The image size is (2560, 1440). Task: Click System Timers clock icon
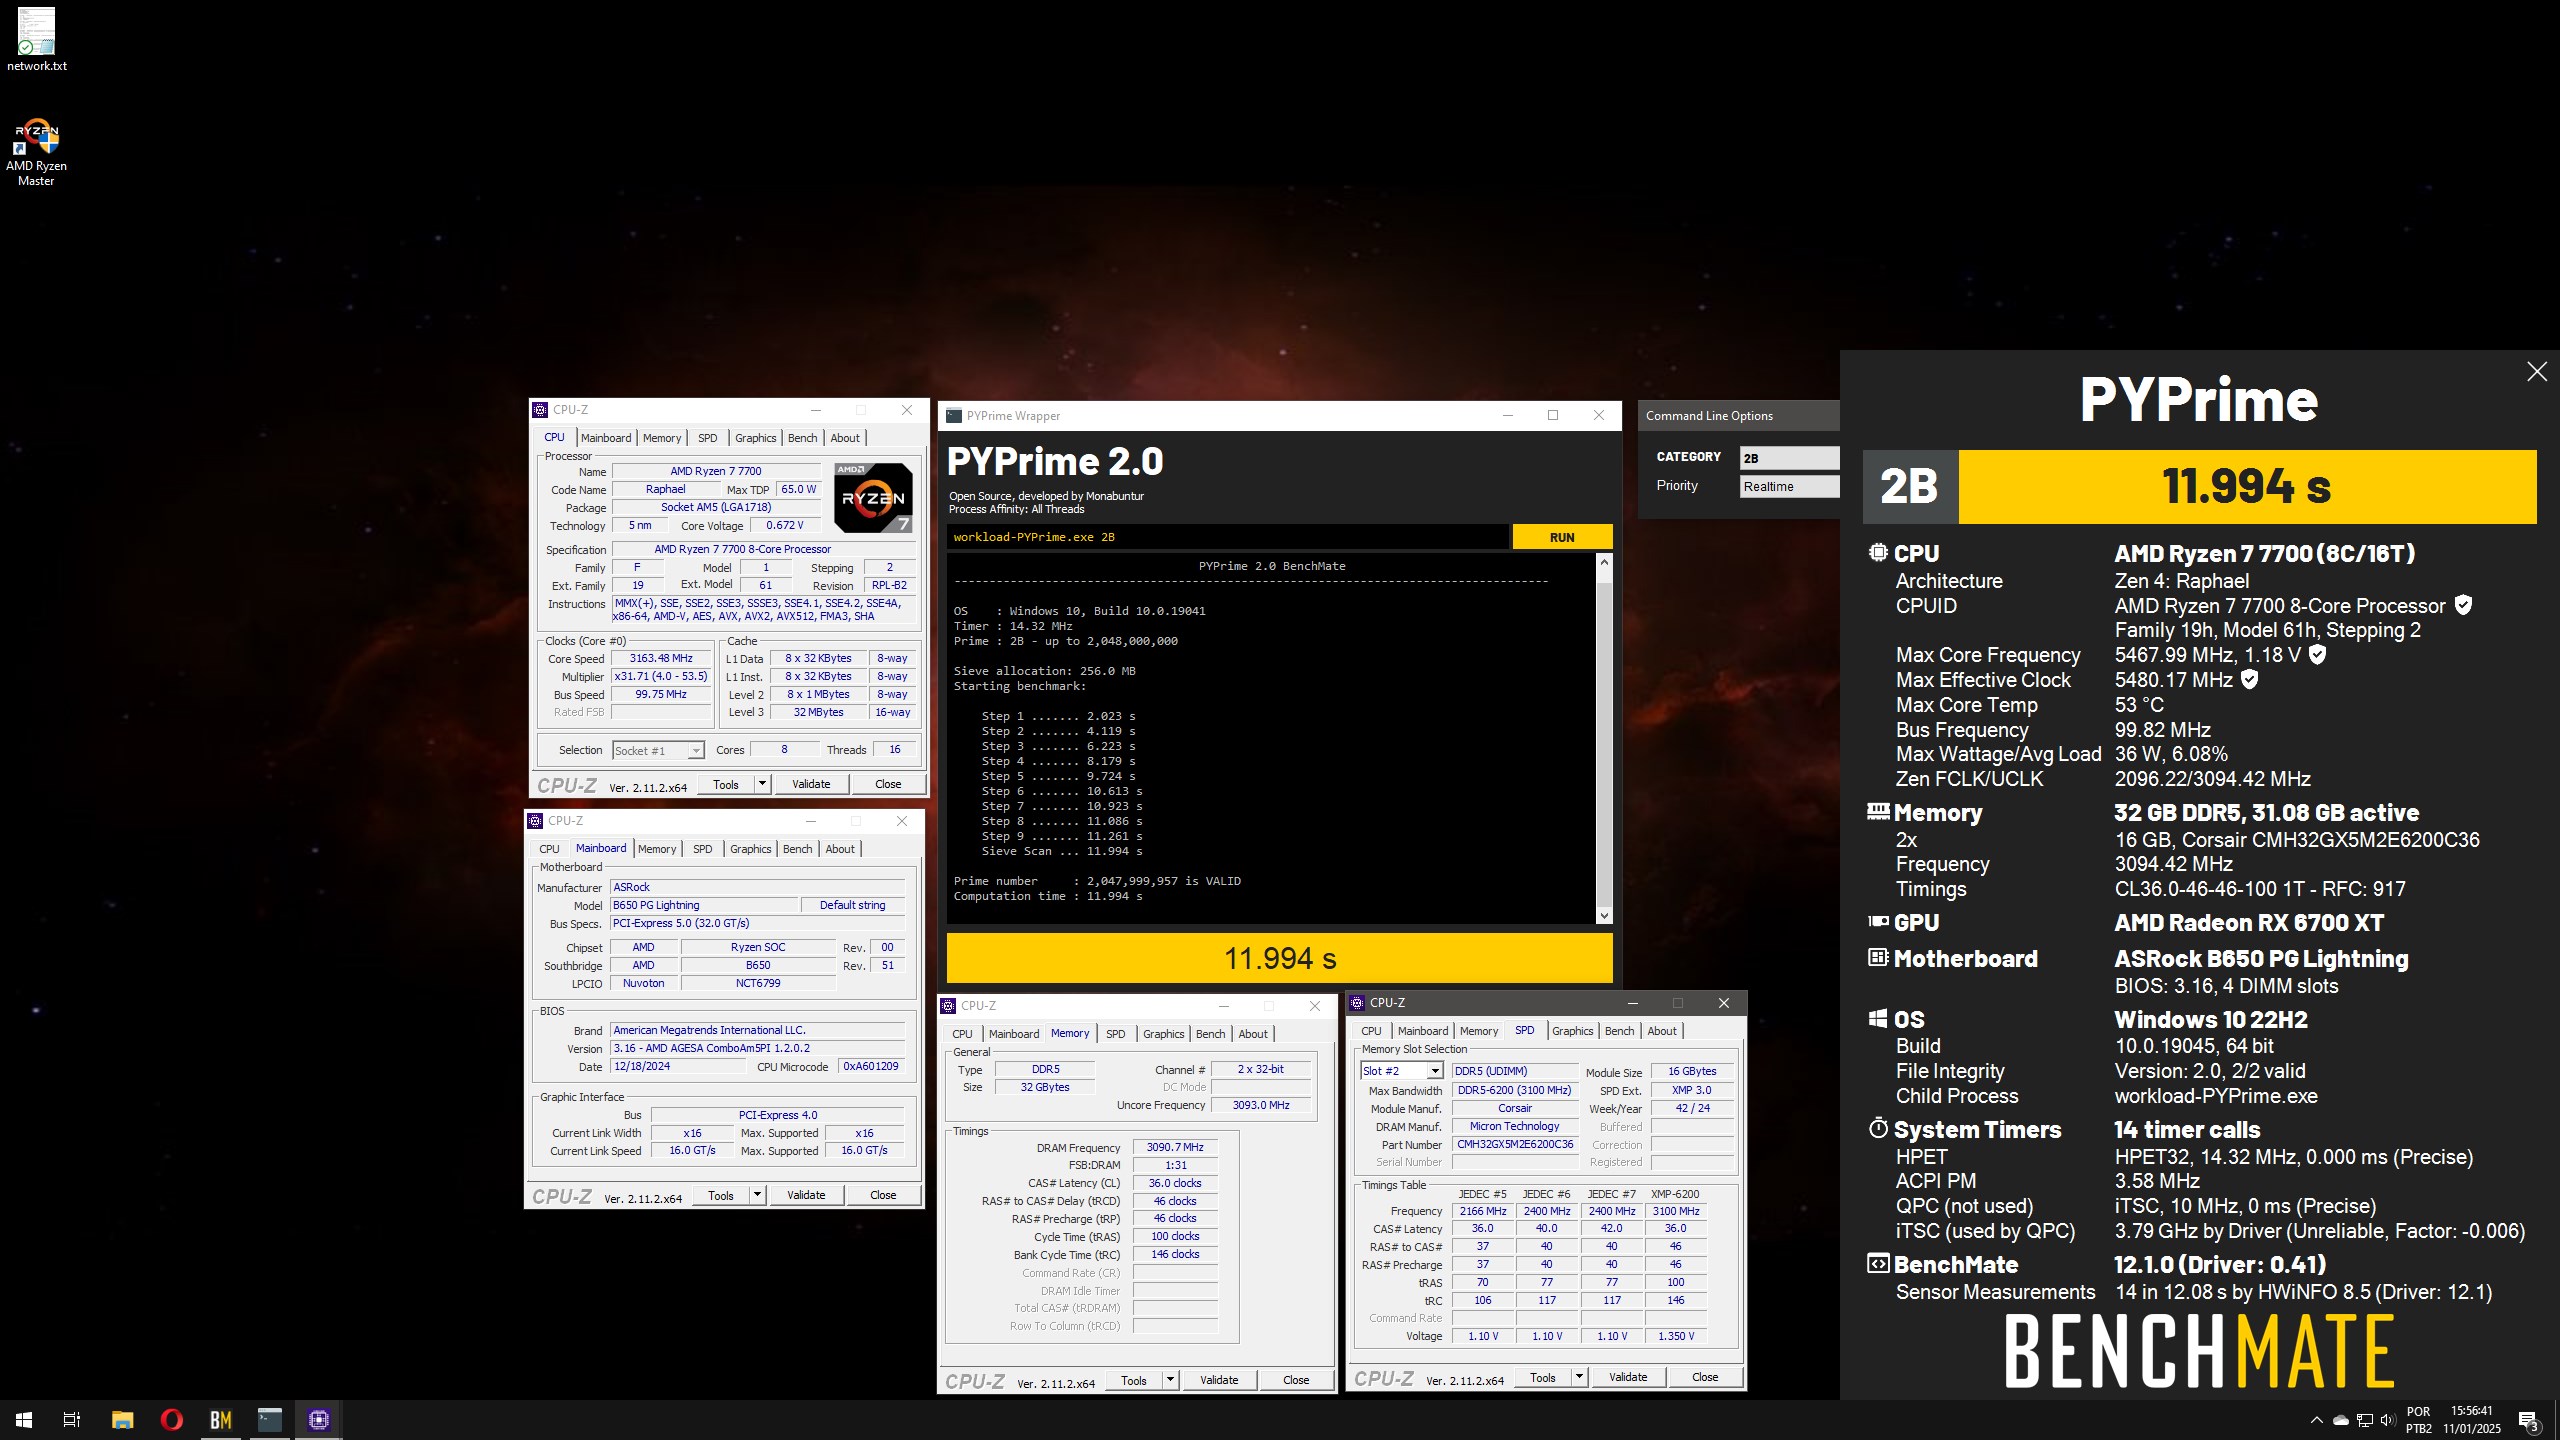point(1878,1128)
